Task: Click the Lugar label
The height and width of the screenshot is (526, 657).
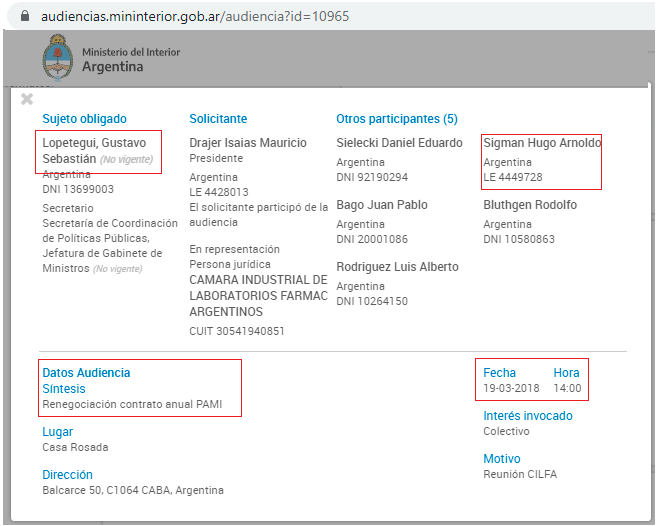Action: click(x=57, y=432)
